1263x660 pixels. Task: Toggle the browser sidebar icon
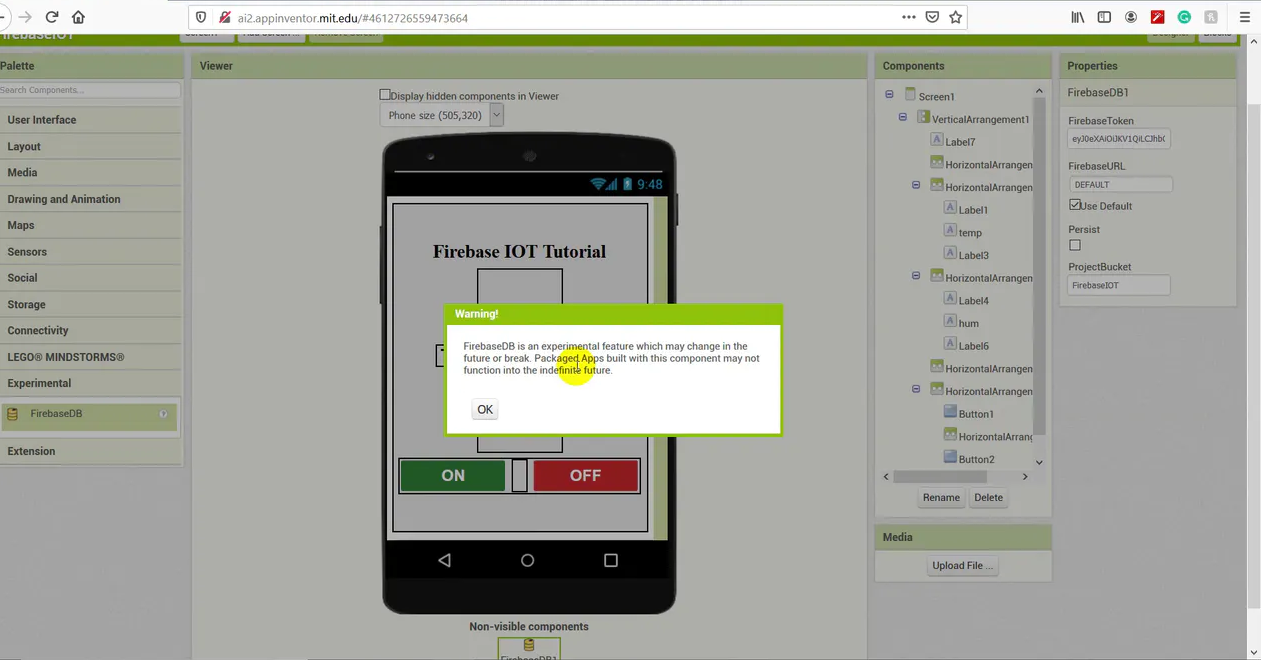point(1104,17)
